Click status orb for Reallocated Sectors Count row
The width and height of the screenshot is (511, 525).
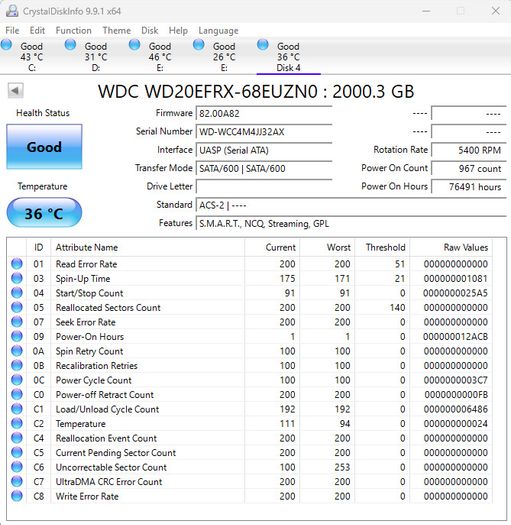coord(17,307)
